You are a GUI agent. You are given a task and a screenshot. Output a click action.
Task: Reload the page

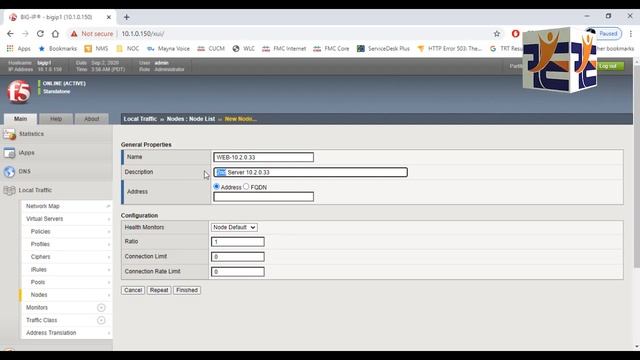click(40, 34)
